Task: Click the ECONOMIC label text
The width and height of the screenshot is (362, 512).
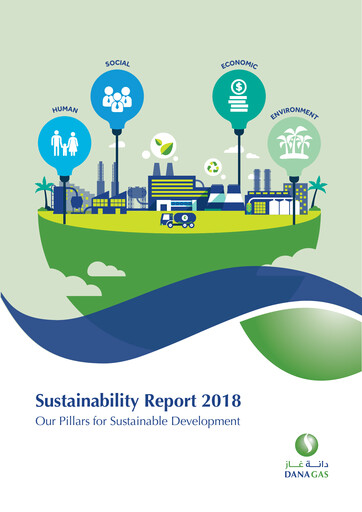Action: (x=239, y=64)
